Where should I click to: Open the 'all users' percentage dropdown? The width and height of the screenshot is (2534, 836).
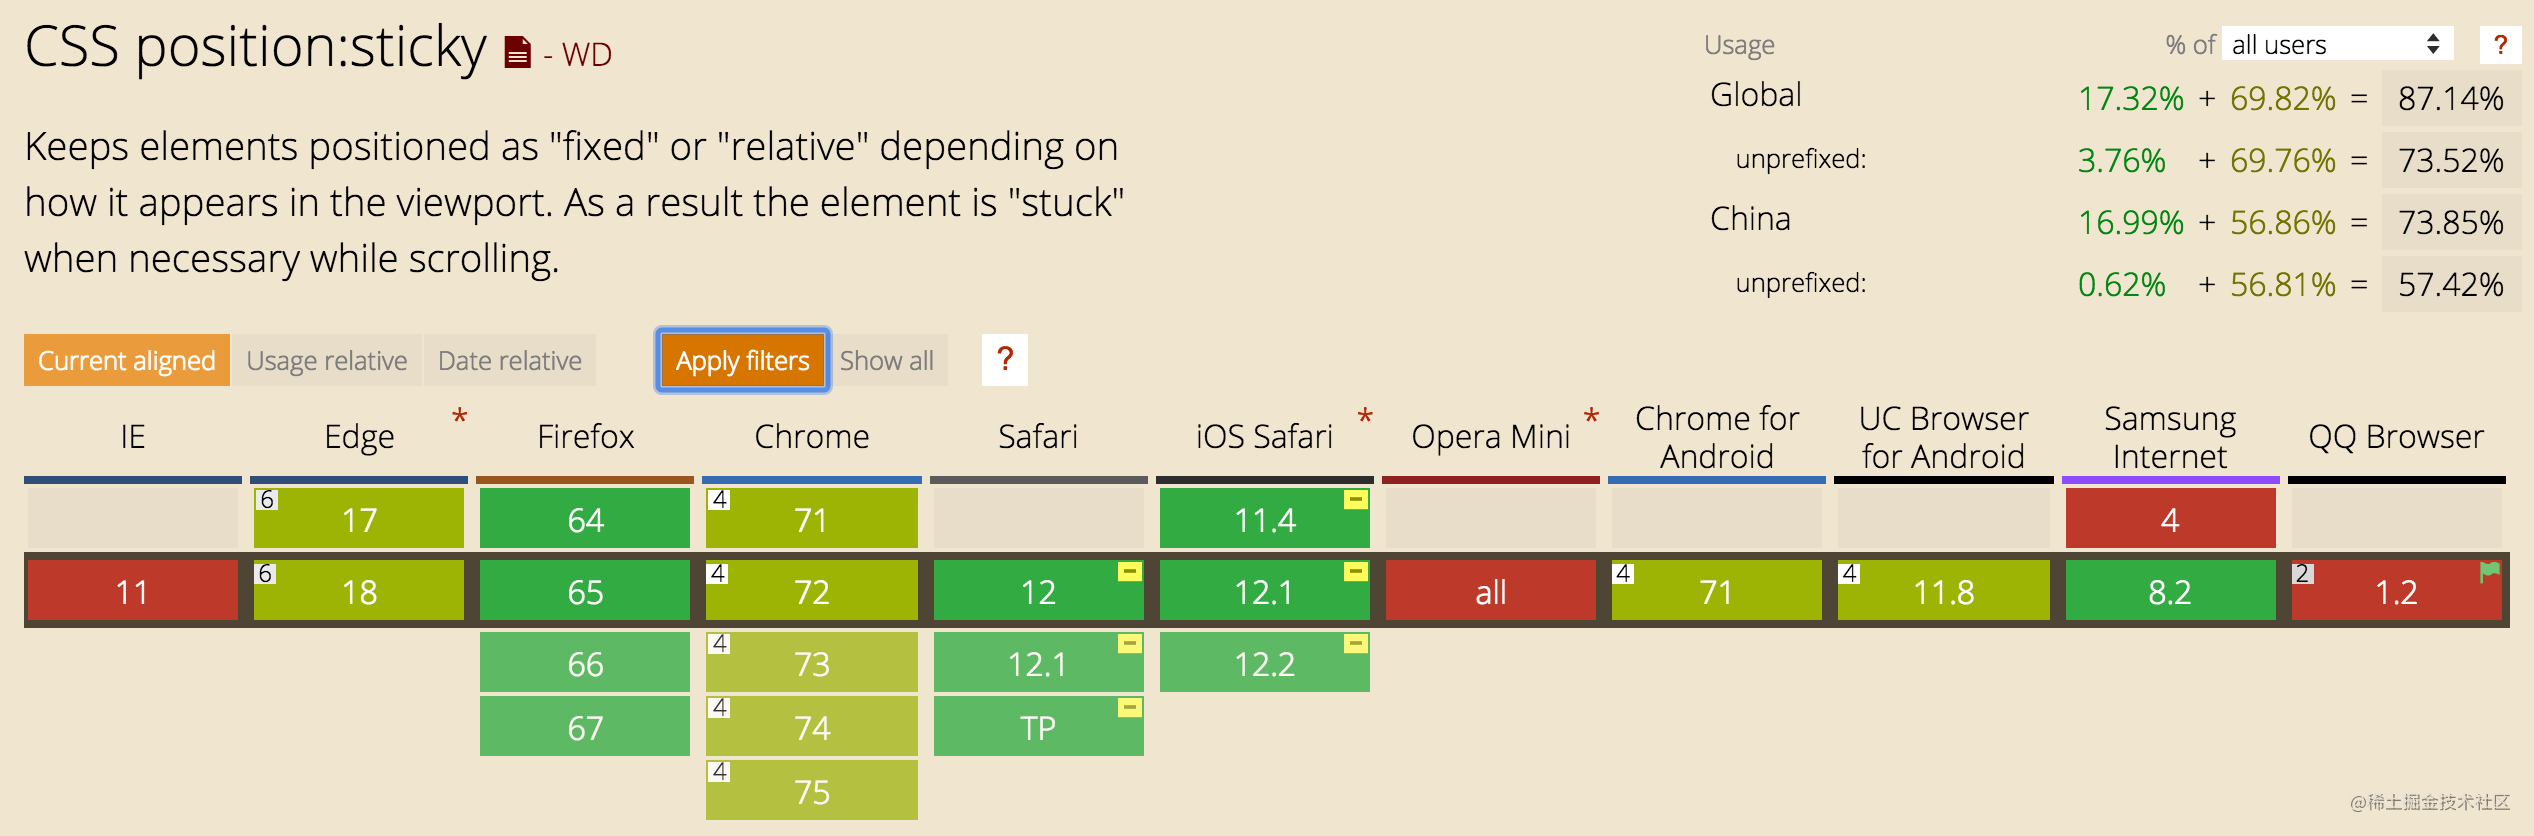pos(2335,44)
